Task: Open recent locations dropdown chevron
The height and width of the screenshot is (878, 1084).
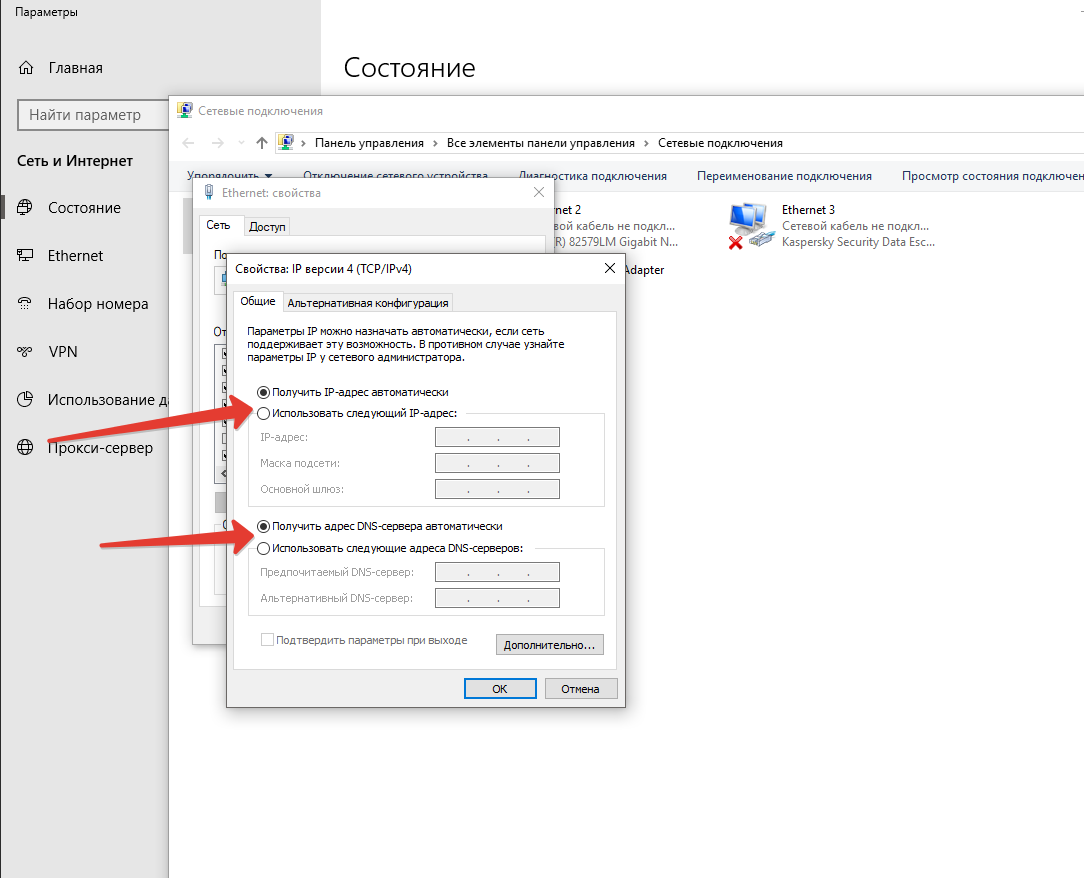Action: tap(241, 143)
